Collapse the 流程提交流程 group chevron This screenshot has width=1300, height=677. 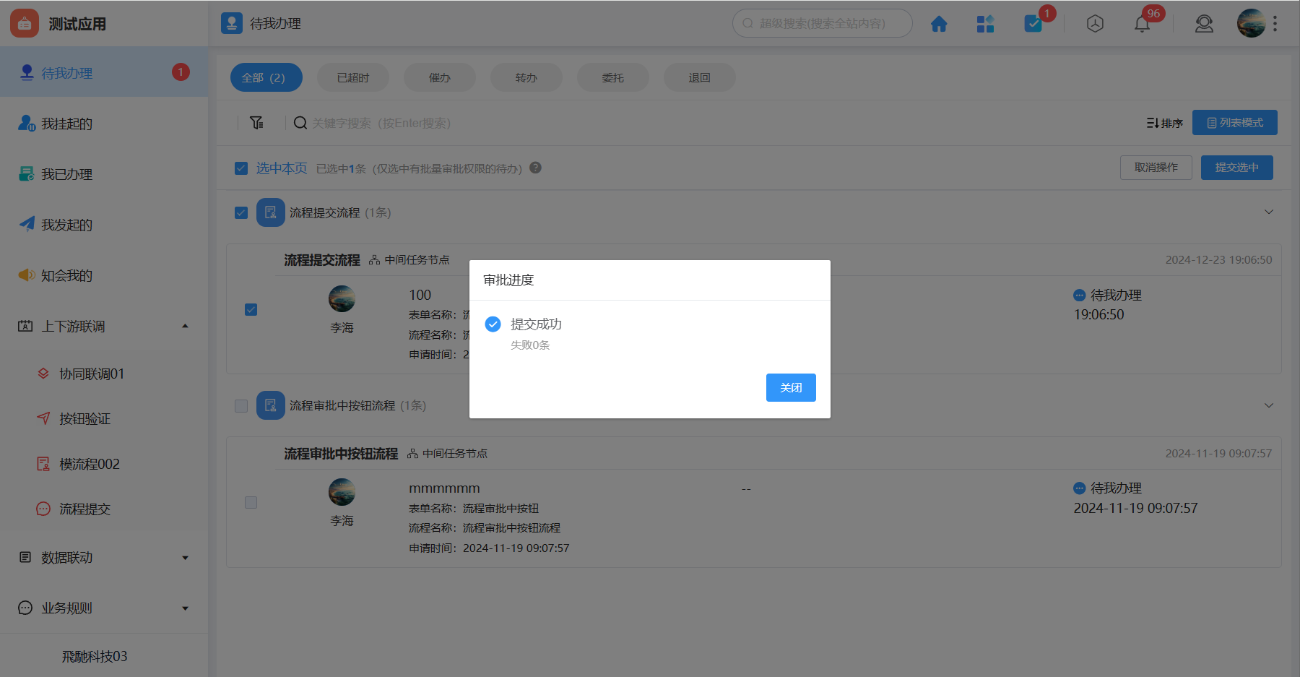(x=1269, y=212)
